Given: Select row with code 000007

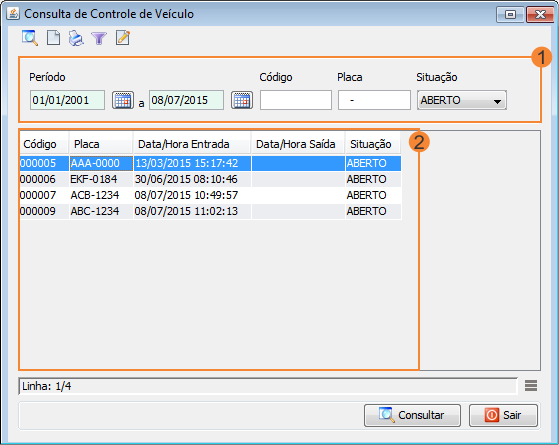Looking at the screenshot, I should 210,195.
